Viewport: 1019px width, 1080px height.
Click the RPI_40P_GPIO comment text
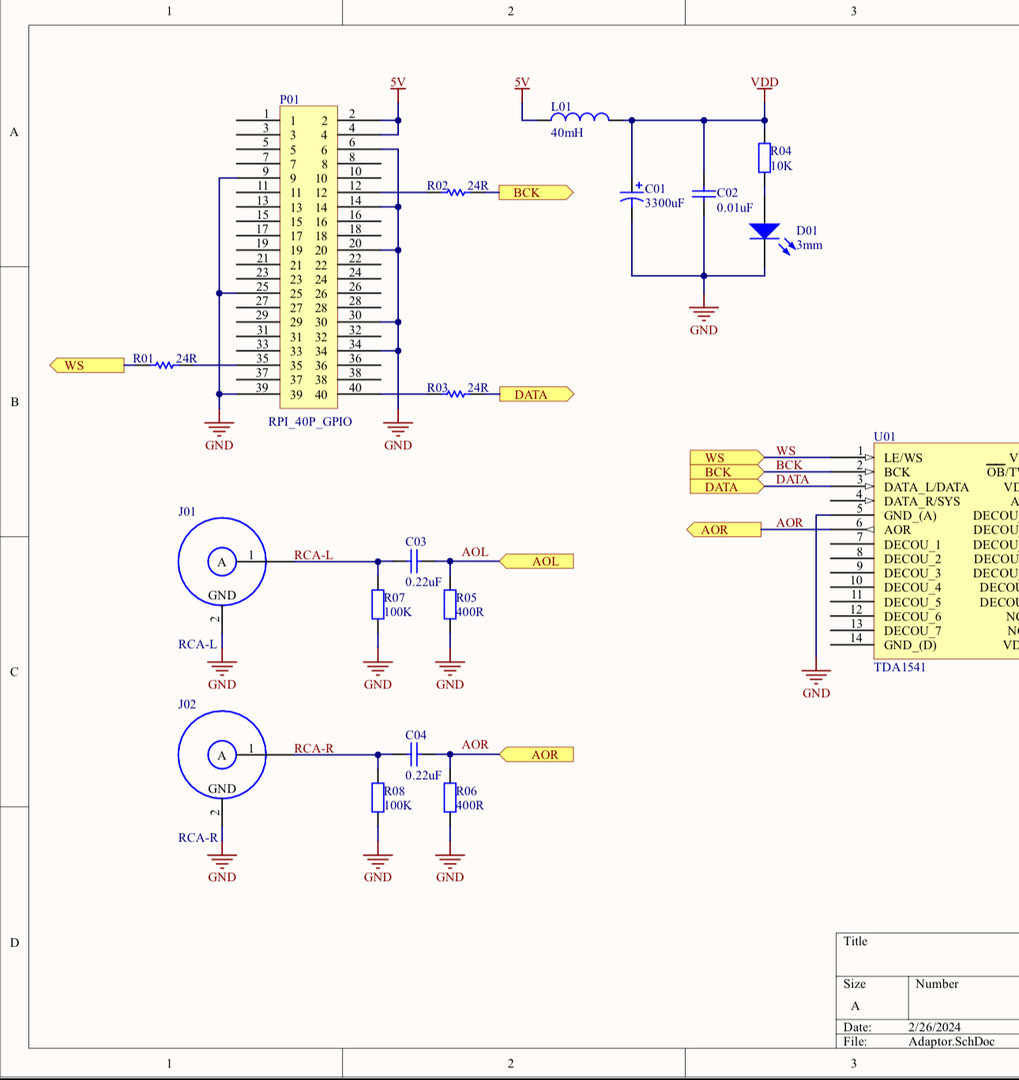point(310,422)
